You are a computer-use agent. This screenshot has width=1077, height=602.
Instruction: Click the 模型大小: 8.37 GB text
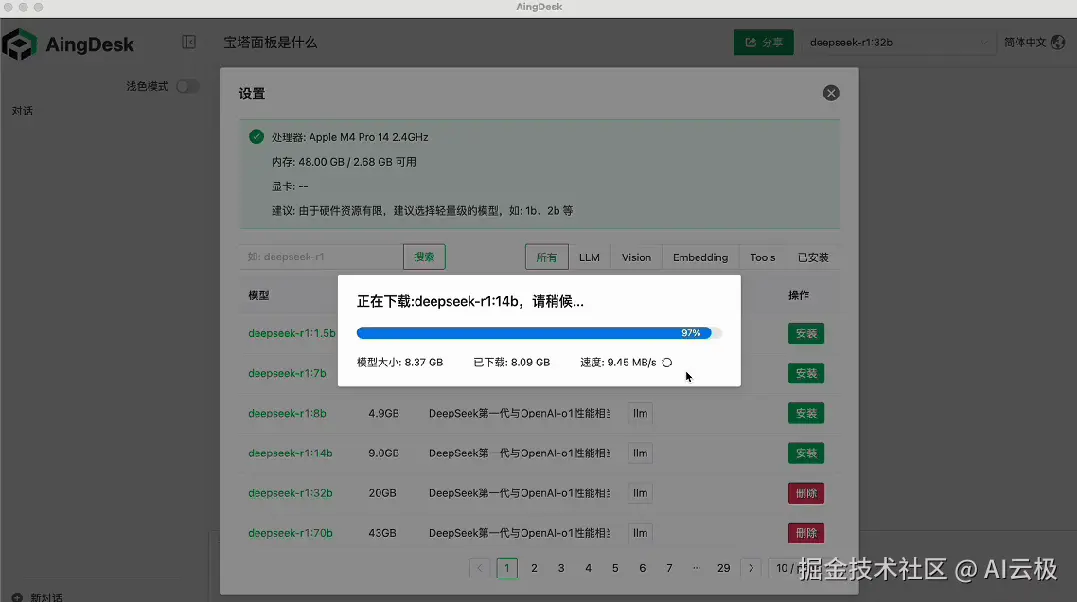[400, 362]
